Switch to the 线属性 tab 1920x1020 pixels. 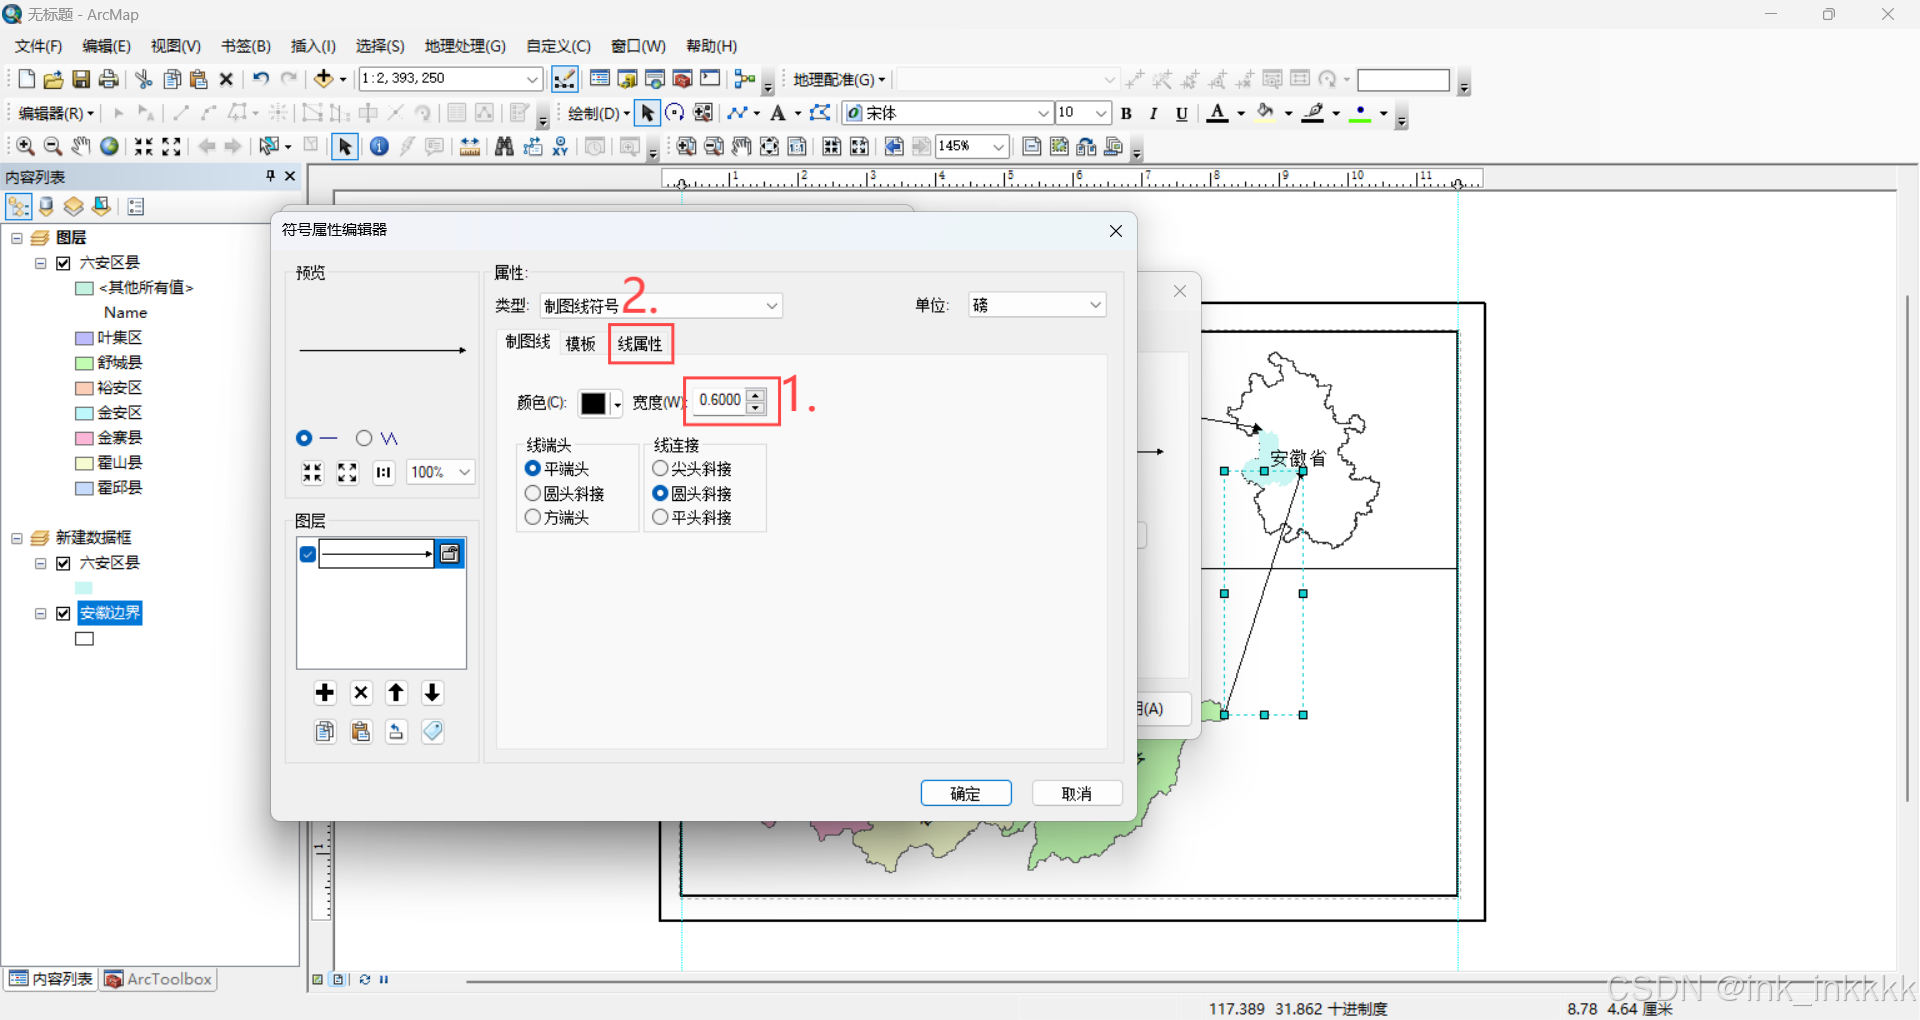[x=640, y=343]
